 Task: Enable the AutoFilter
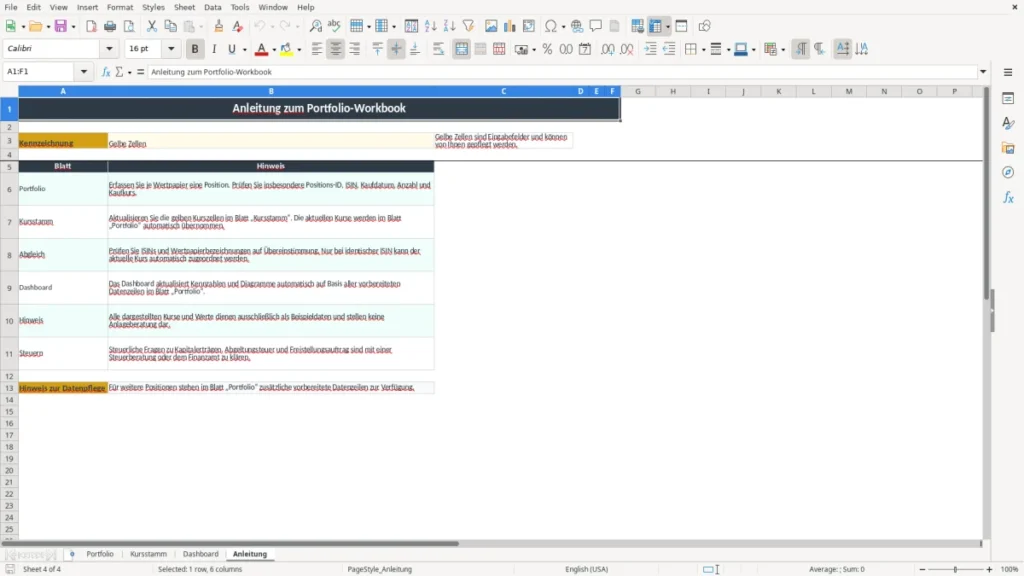point(468,26)
